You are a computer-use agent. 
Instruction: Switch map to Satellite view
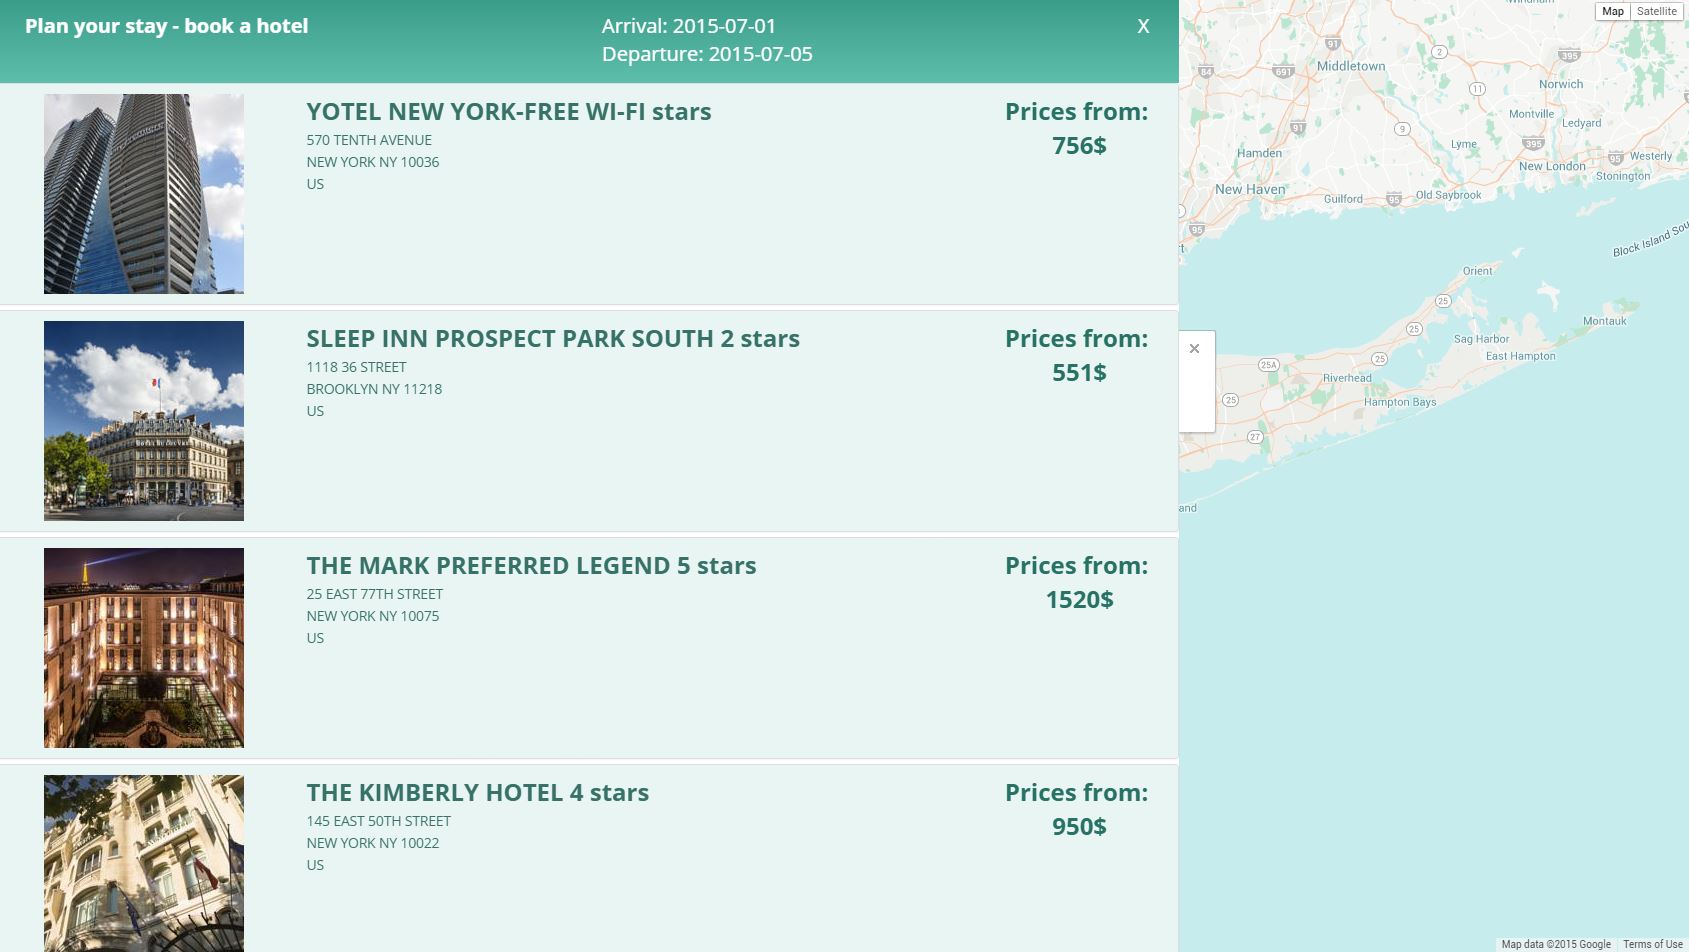(1656, 11)
